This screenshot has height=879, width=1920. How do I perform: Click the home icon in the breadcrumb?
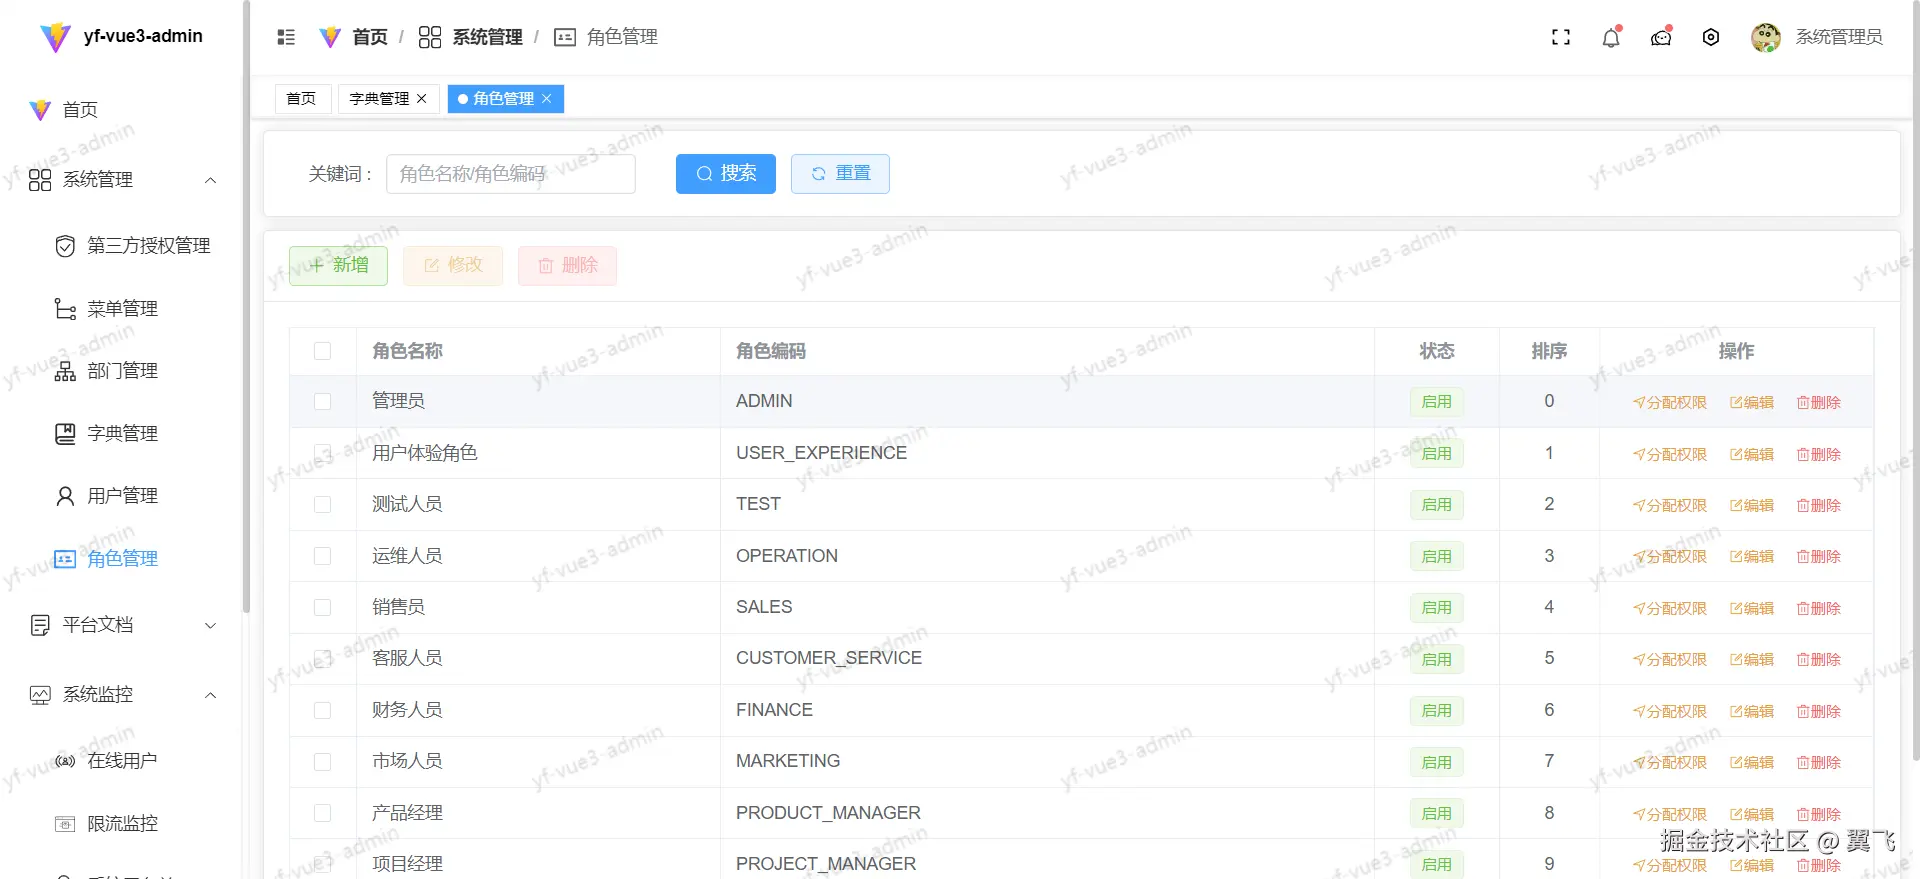pos(330,37)
